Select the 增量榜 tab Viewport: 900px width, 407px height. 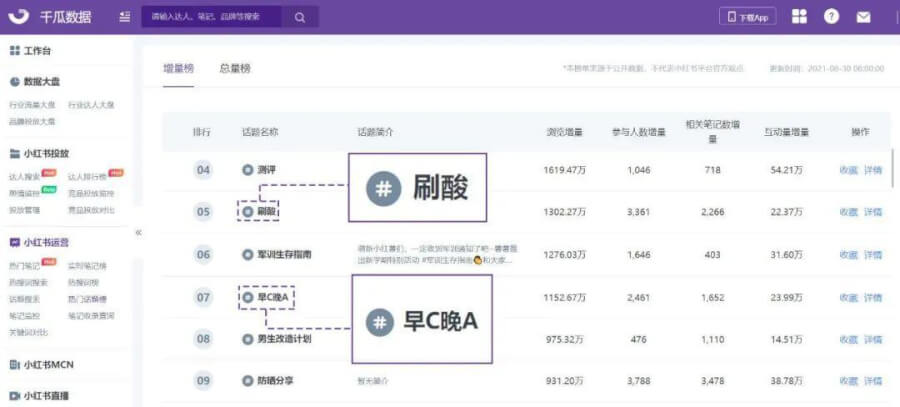tap(178, 68)
